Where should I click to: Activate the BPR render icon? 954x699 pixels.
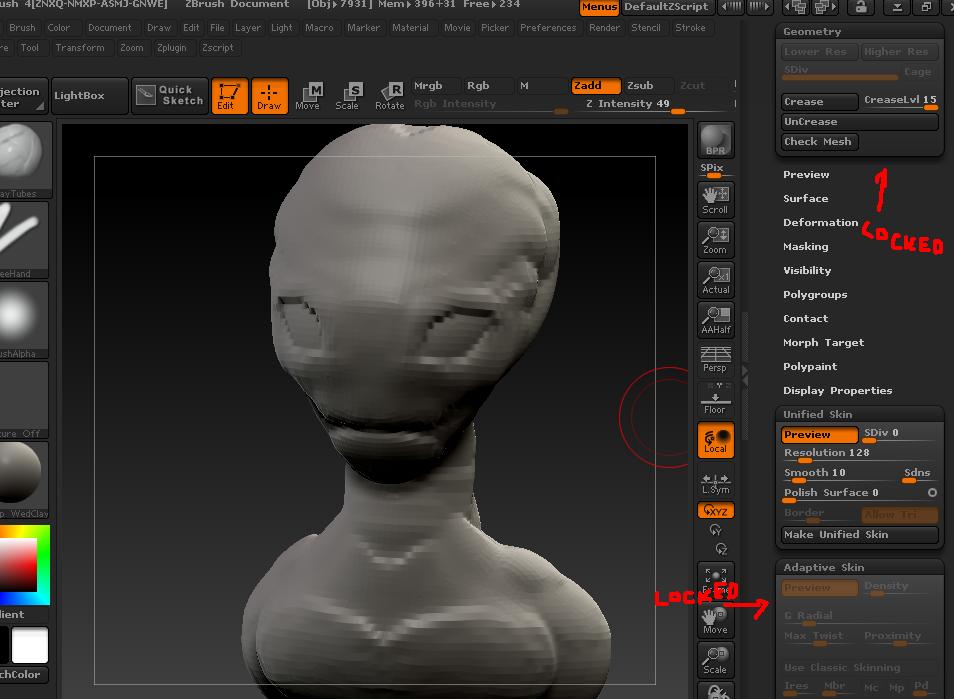[715, 140]
